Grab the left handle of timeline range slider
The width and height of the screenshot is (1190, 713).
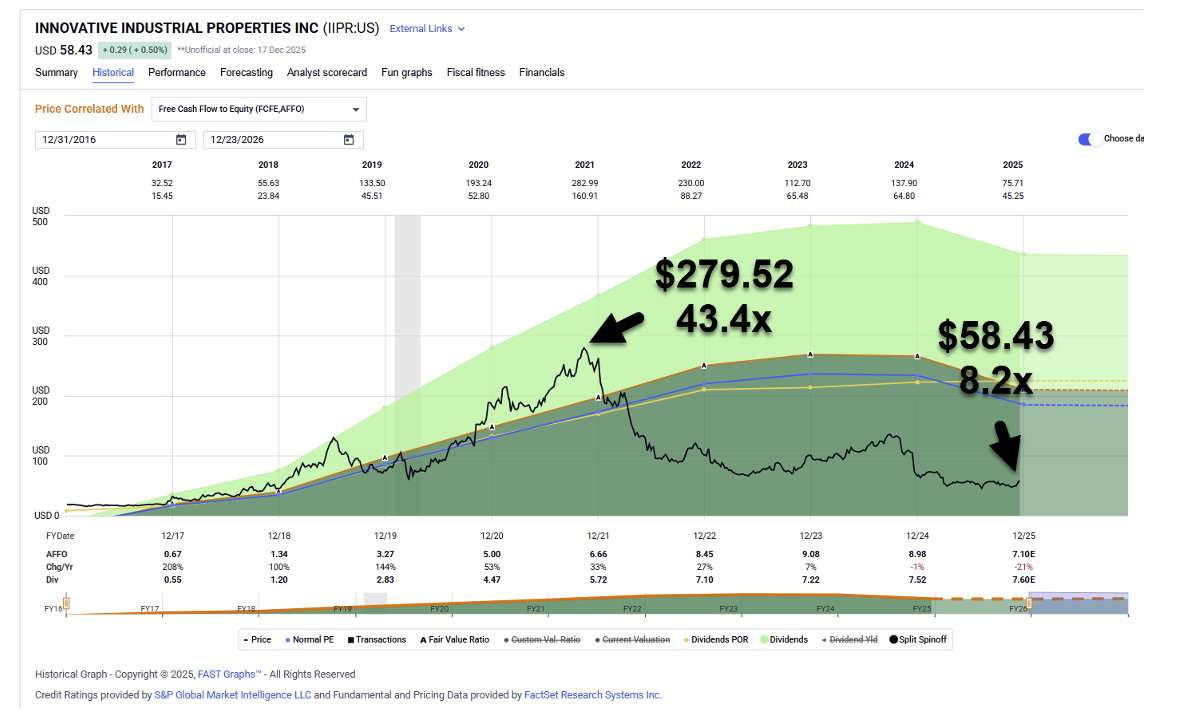[x=67, y=603]
